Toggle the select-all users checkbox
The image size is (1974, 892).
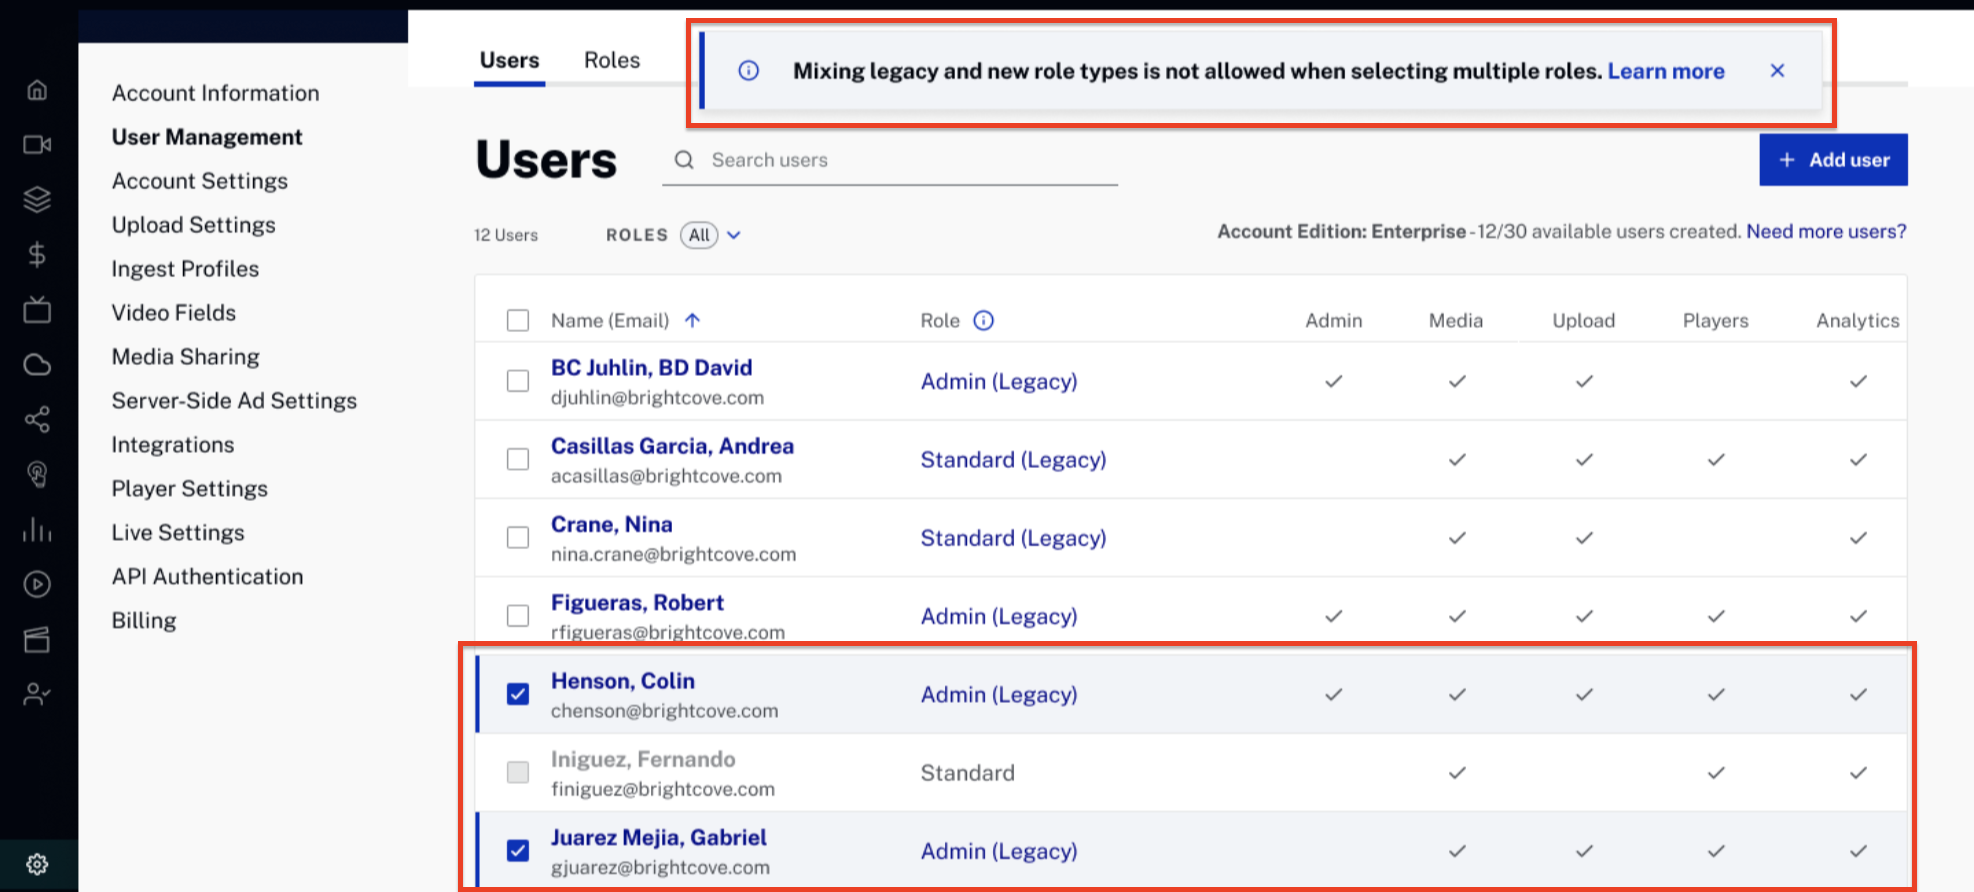click(x=518, y=320)
